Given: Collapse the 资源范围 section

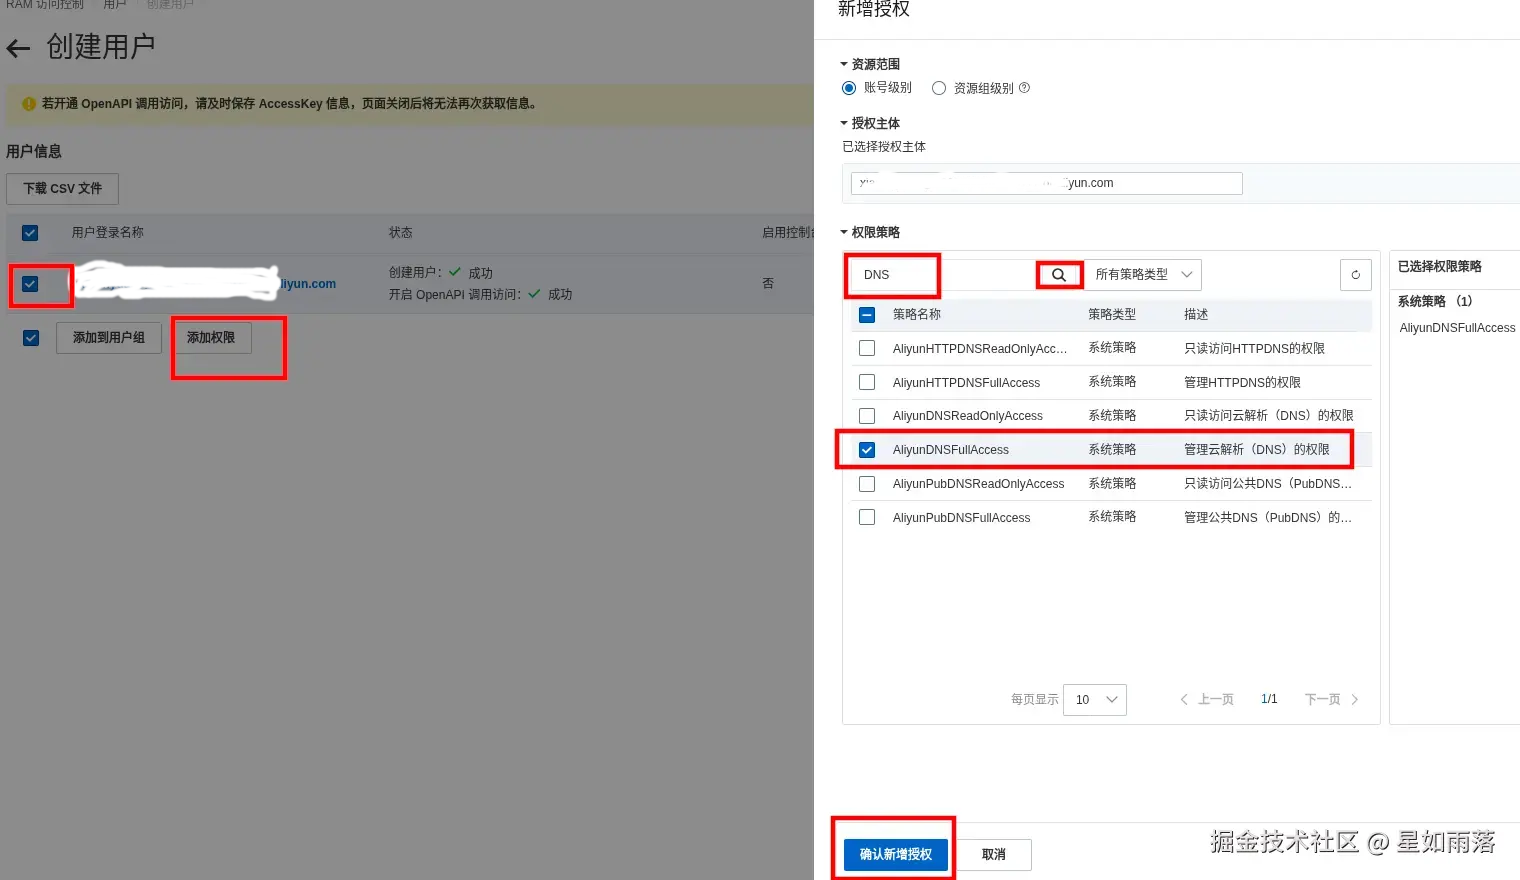Looking at the screenshot, I should click(x=843, y=63).
